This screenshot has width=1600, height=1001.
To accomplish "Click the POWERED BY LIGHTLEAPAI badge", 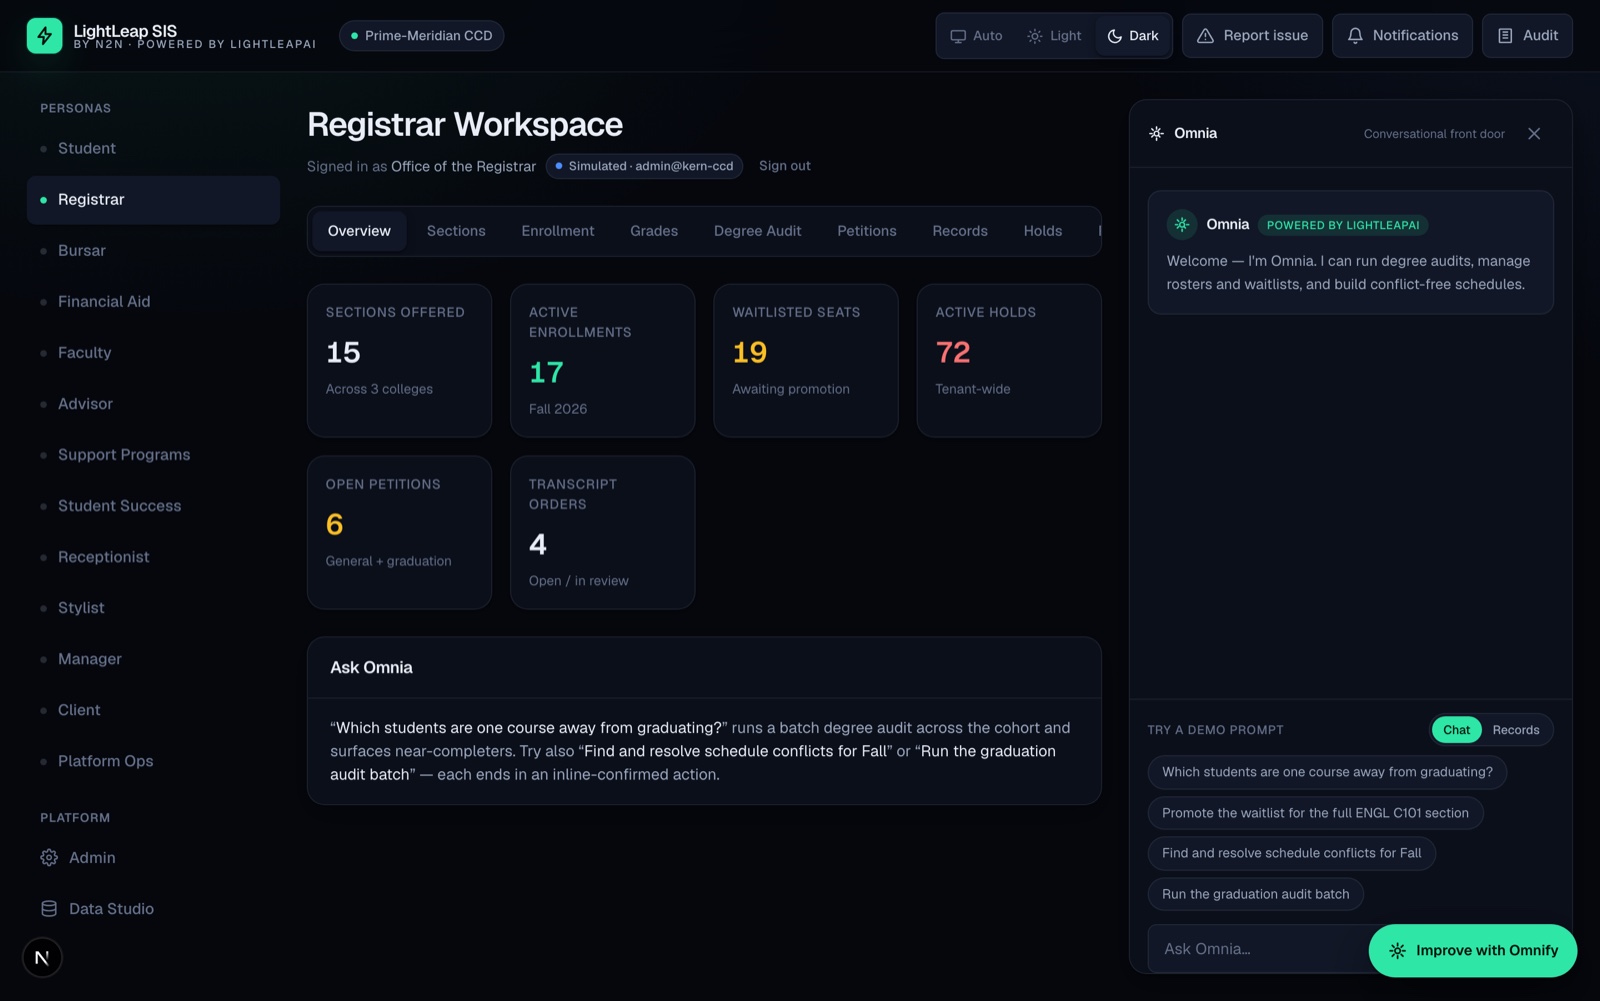I will tap(1343, 225).
